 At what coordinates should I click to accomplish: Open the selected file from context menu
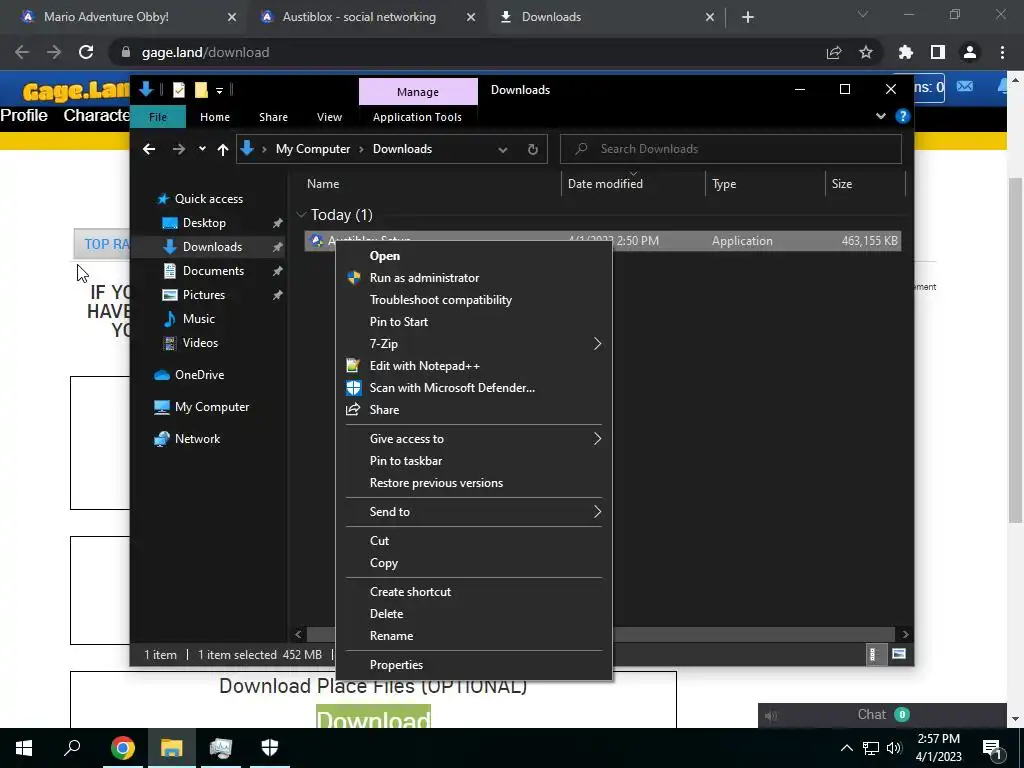tap(473, 256)
